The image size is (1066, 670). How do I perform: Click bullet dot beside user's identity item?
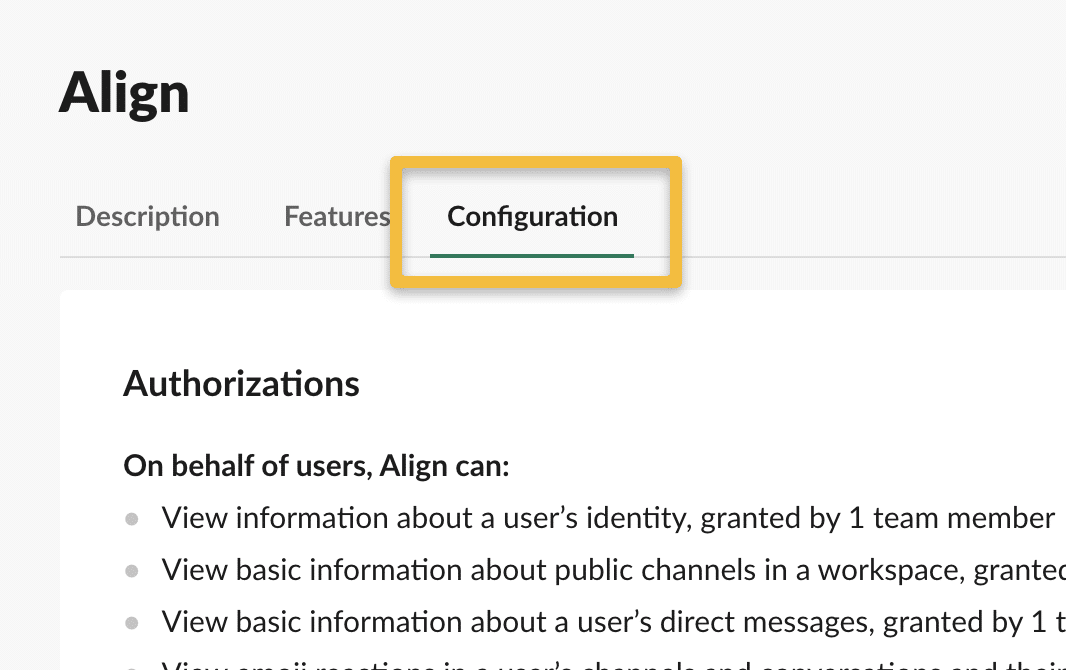tap(132, 519)
